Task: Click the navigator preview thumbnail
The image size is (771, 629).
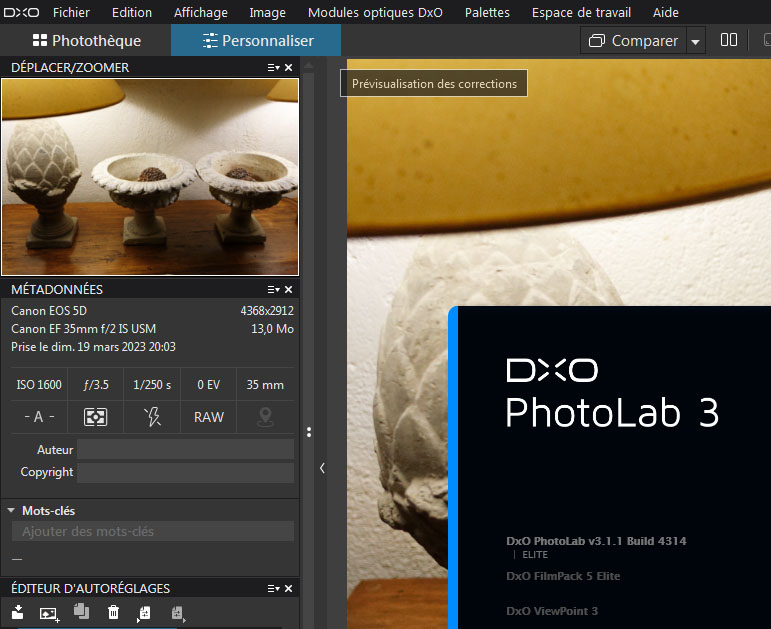Action: 150,177
